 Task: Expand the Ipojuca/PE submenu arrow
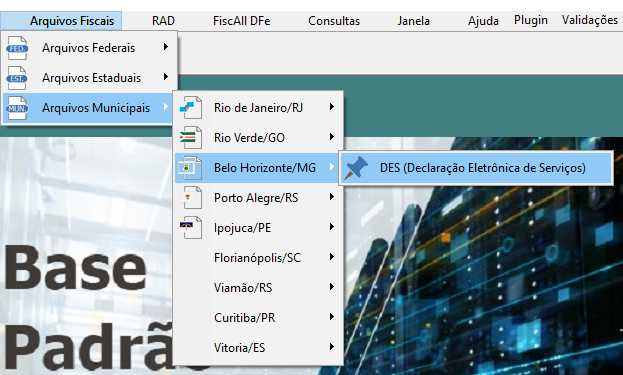click(331, 227)
